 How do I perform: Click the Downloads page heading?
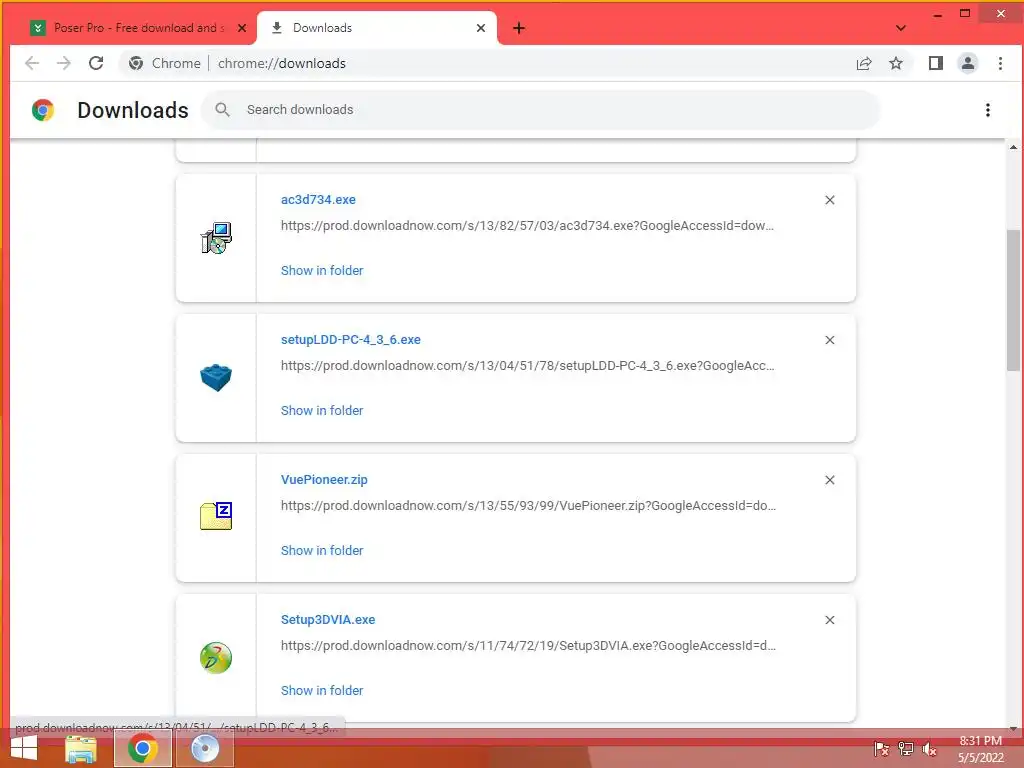pos(133,110)
